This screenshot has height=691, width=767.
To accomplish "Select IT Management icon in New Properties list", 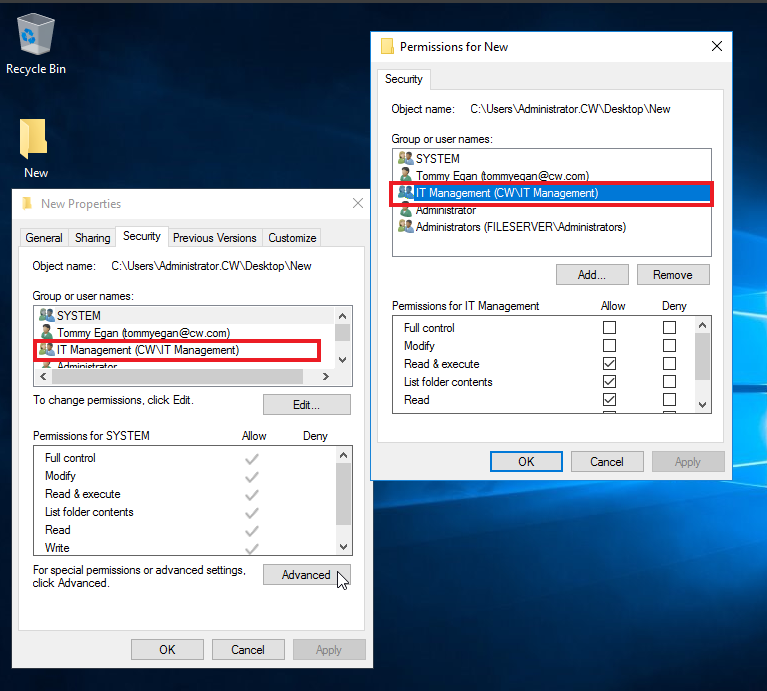I will click(x=46, y=350).
